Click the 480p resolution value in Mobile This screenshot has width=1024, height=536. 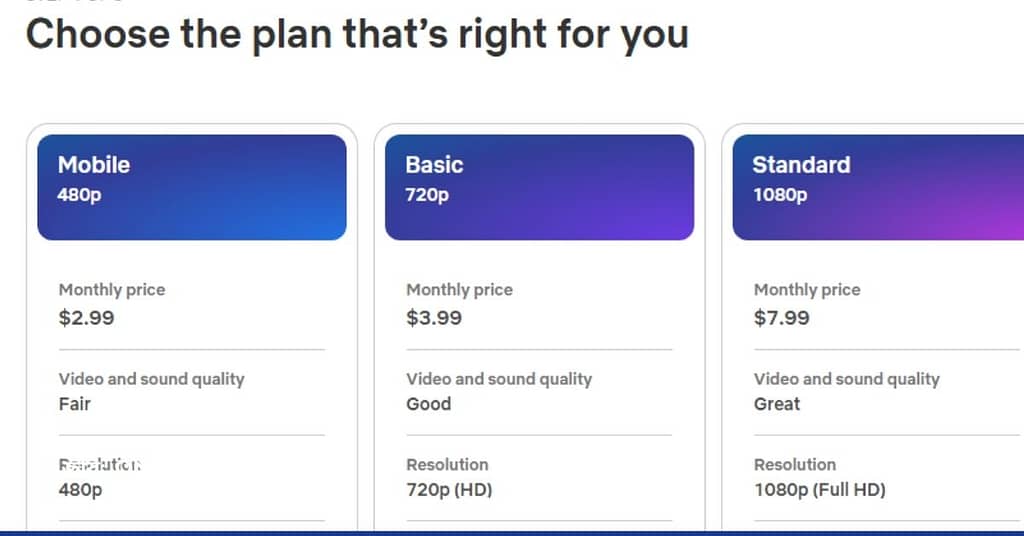click(80, 490)
